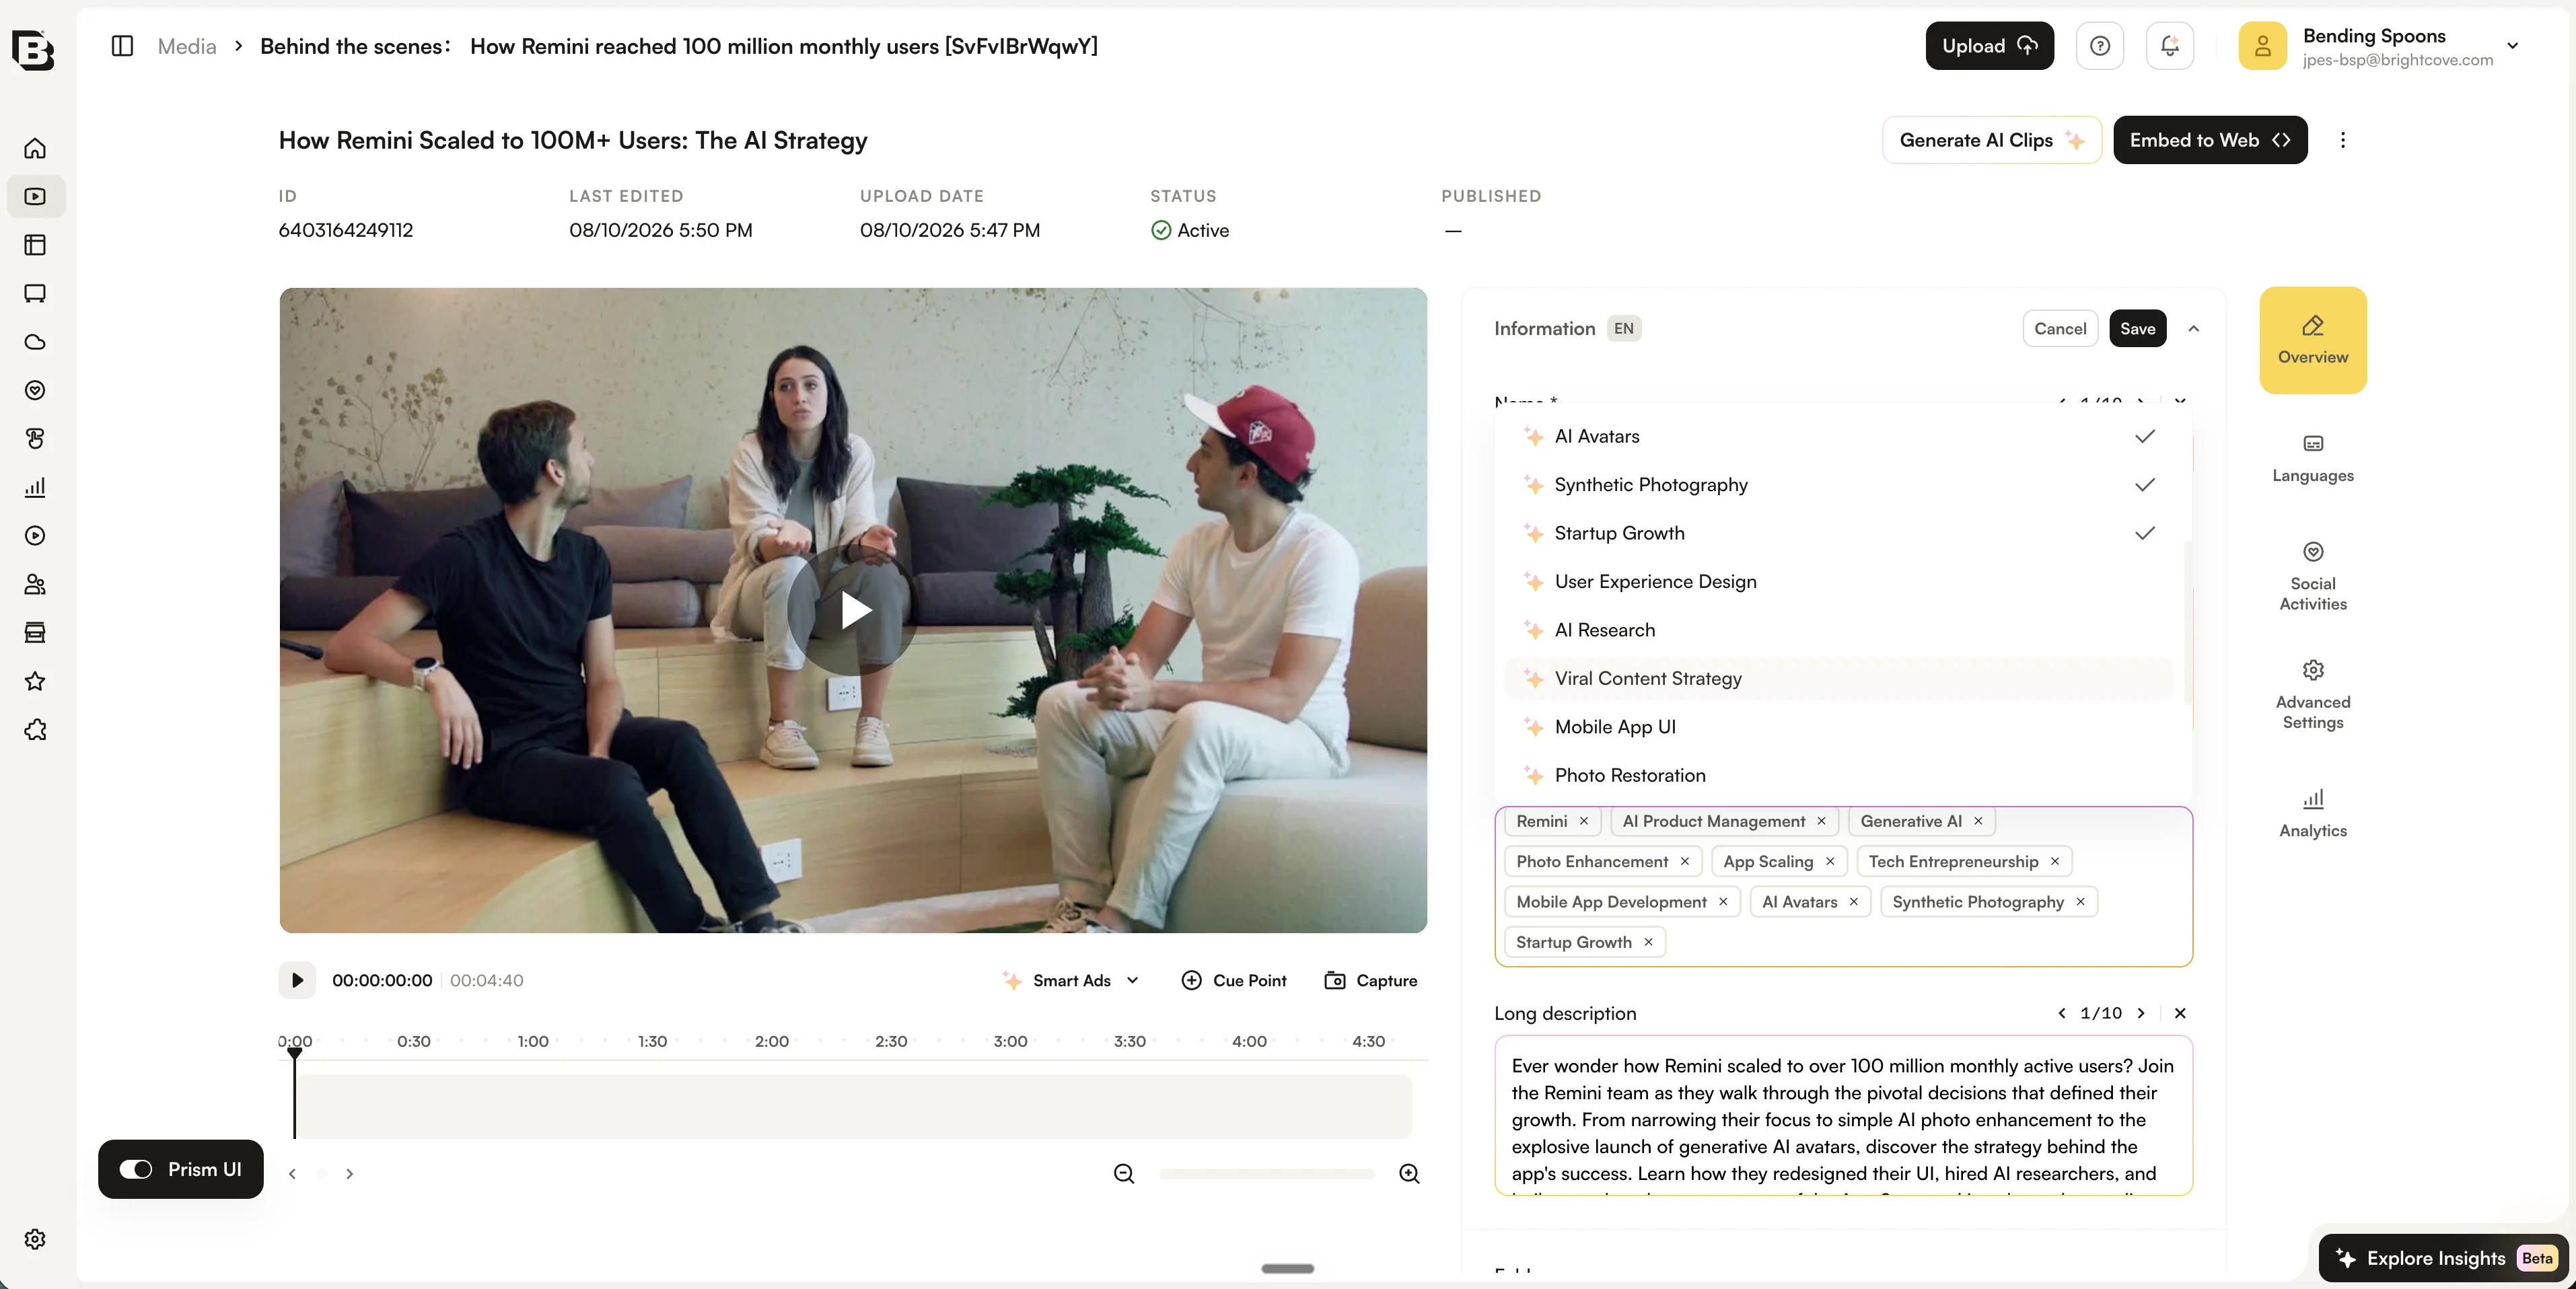Show next Long description suggestion
The image size is (2576, 1289).
pyautogui.click(x=2141, y=1013)
